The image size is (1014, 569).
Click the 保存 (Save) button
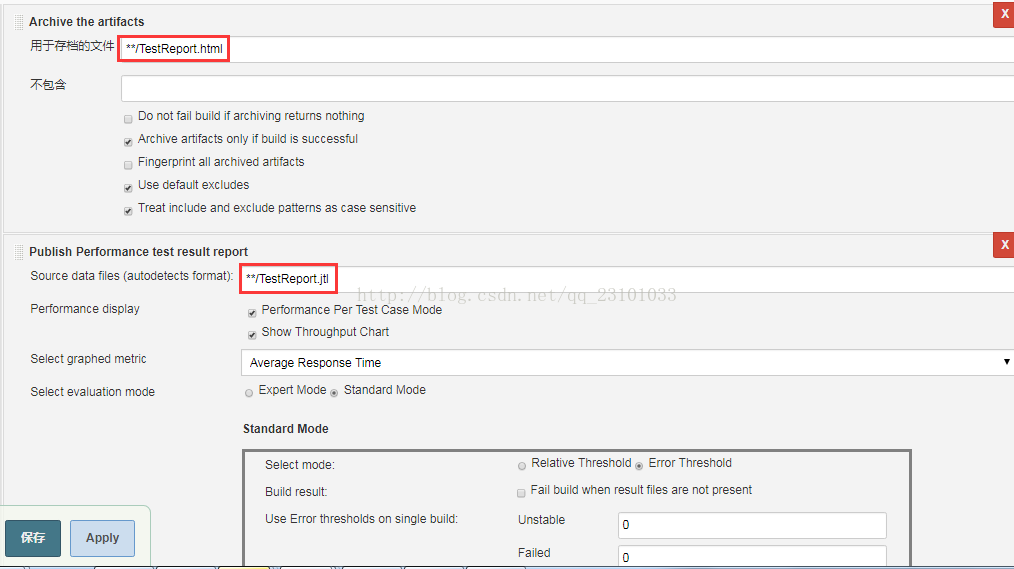33,538
